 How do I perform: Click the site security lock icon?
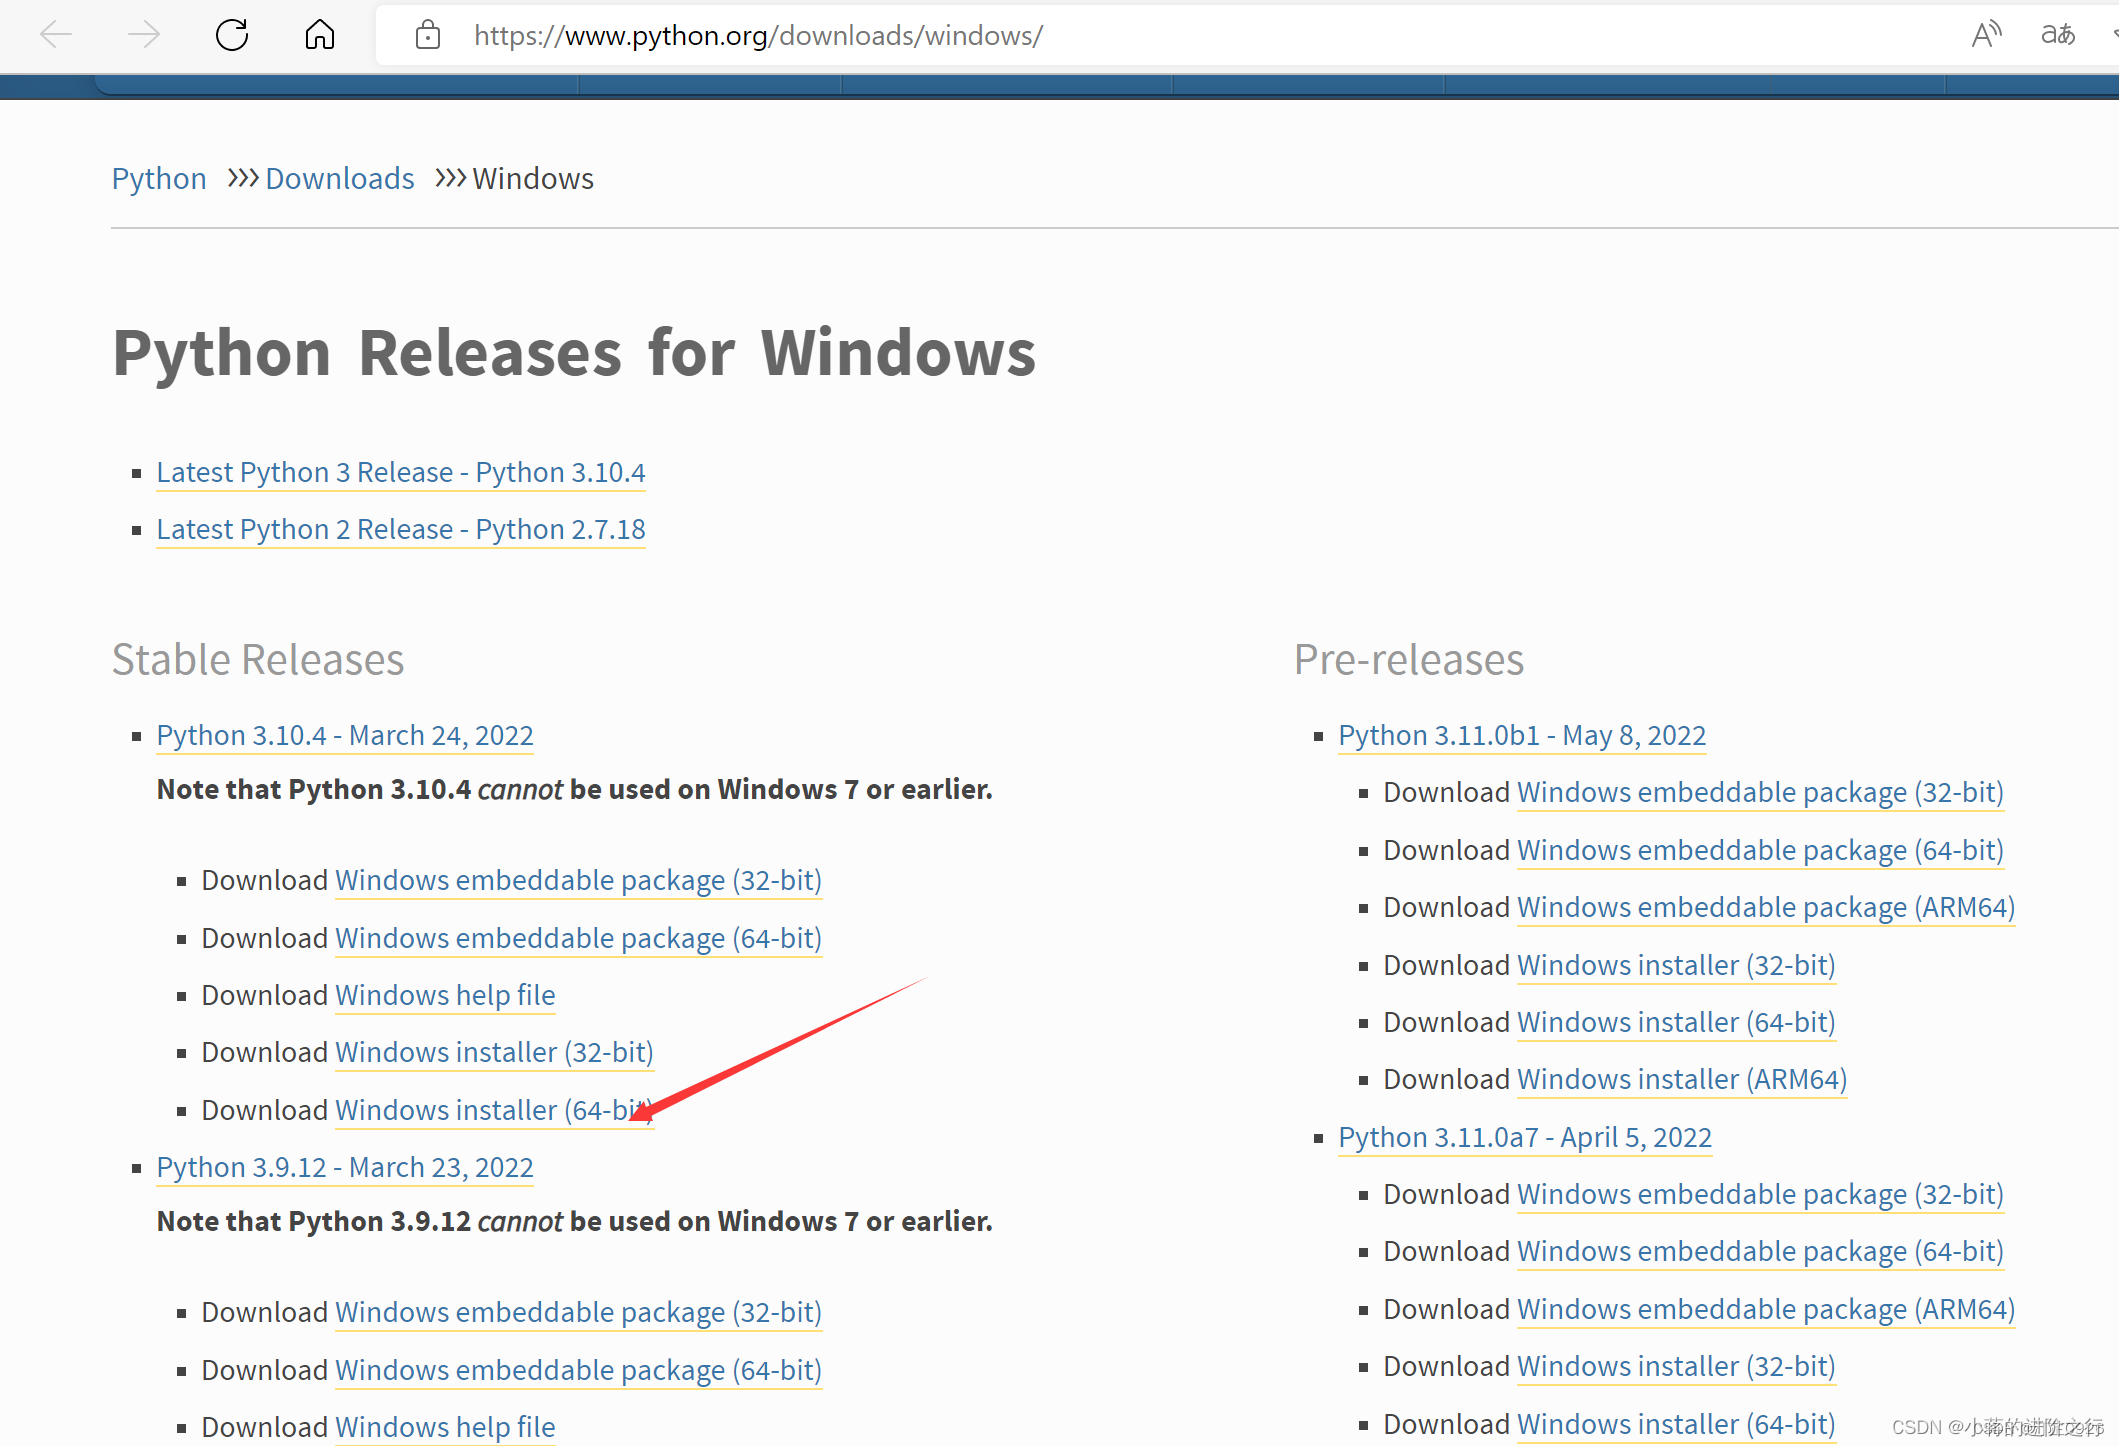click(x=428, y=36)
